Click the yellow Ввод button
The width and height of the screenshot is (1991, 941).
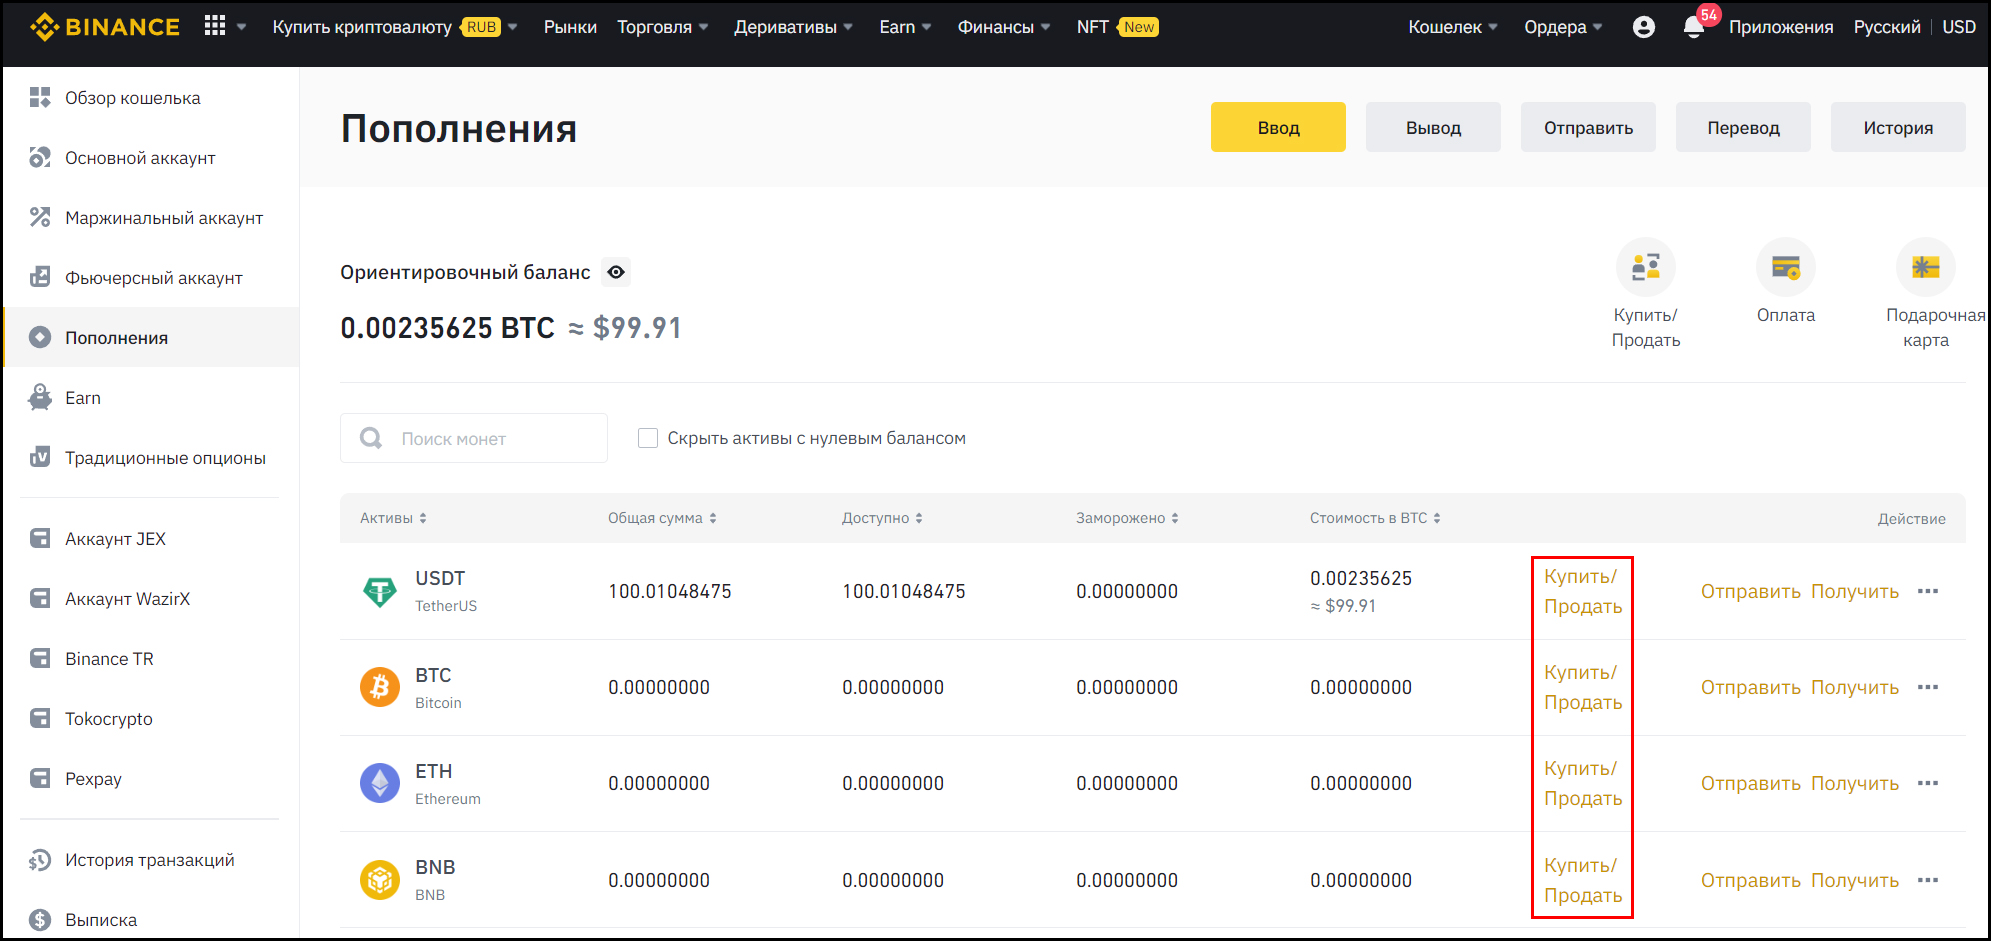(1278, 127)
